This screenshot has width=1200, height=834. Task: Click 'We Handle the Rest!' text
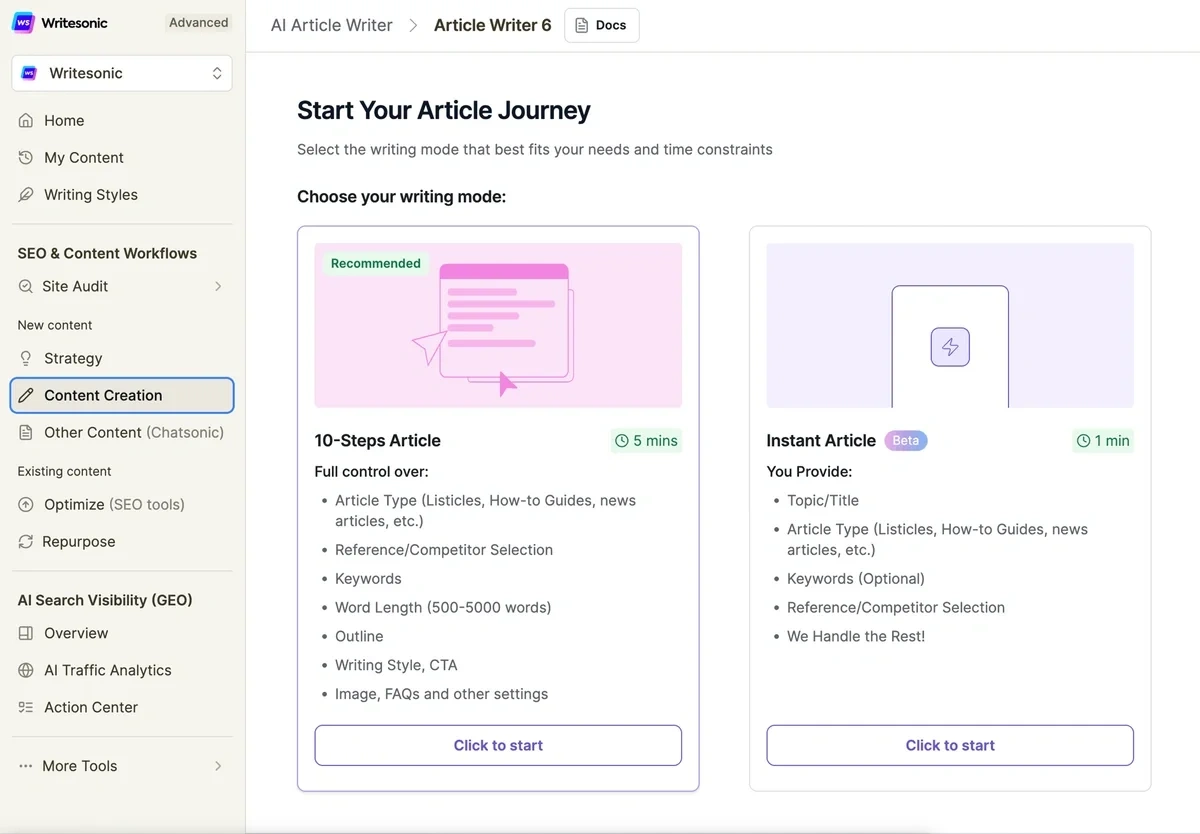(x=856, y=636)
